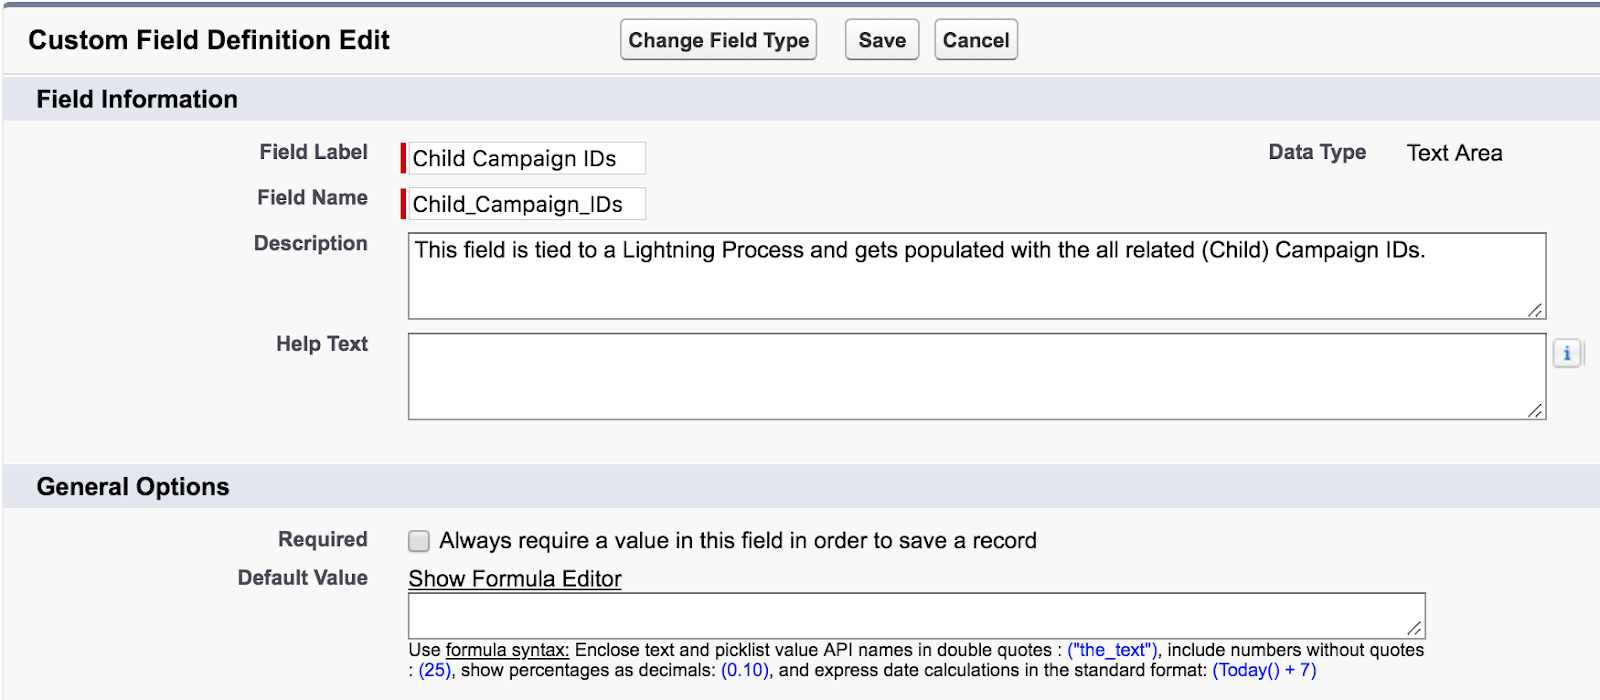Click inside the Help Text area
This screenshot has width=1600, height=700.
coord(977,376)
